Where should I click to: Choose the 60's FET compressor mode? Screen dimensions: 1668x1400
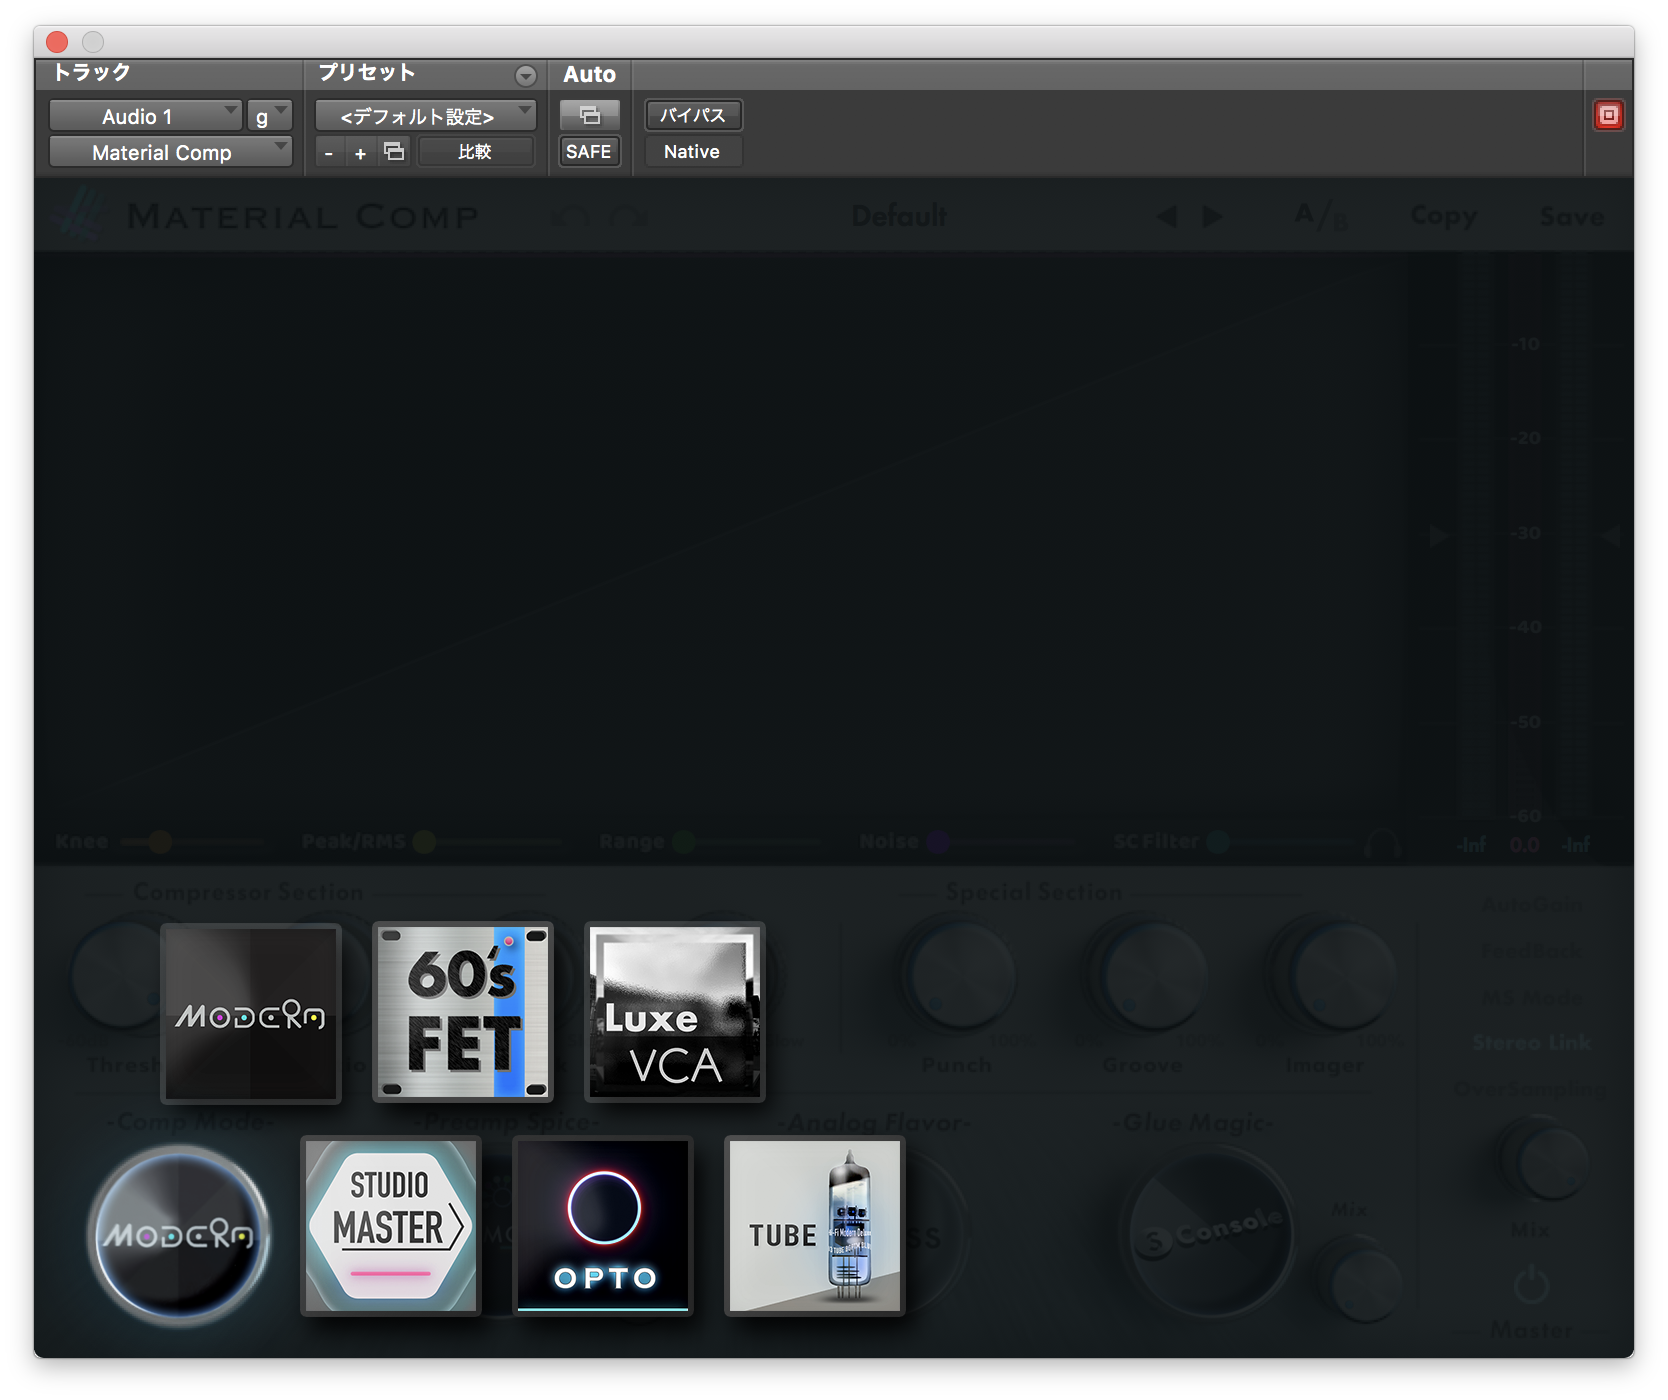[x=463, y=1012]
